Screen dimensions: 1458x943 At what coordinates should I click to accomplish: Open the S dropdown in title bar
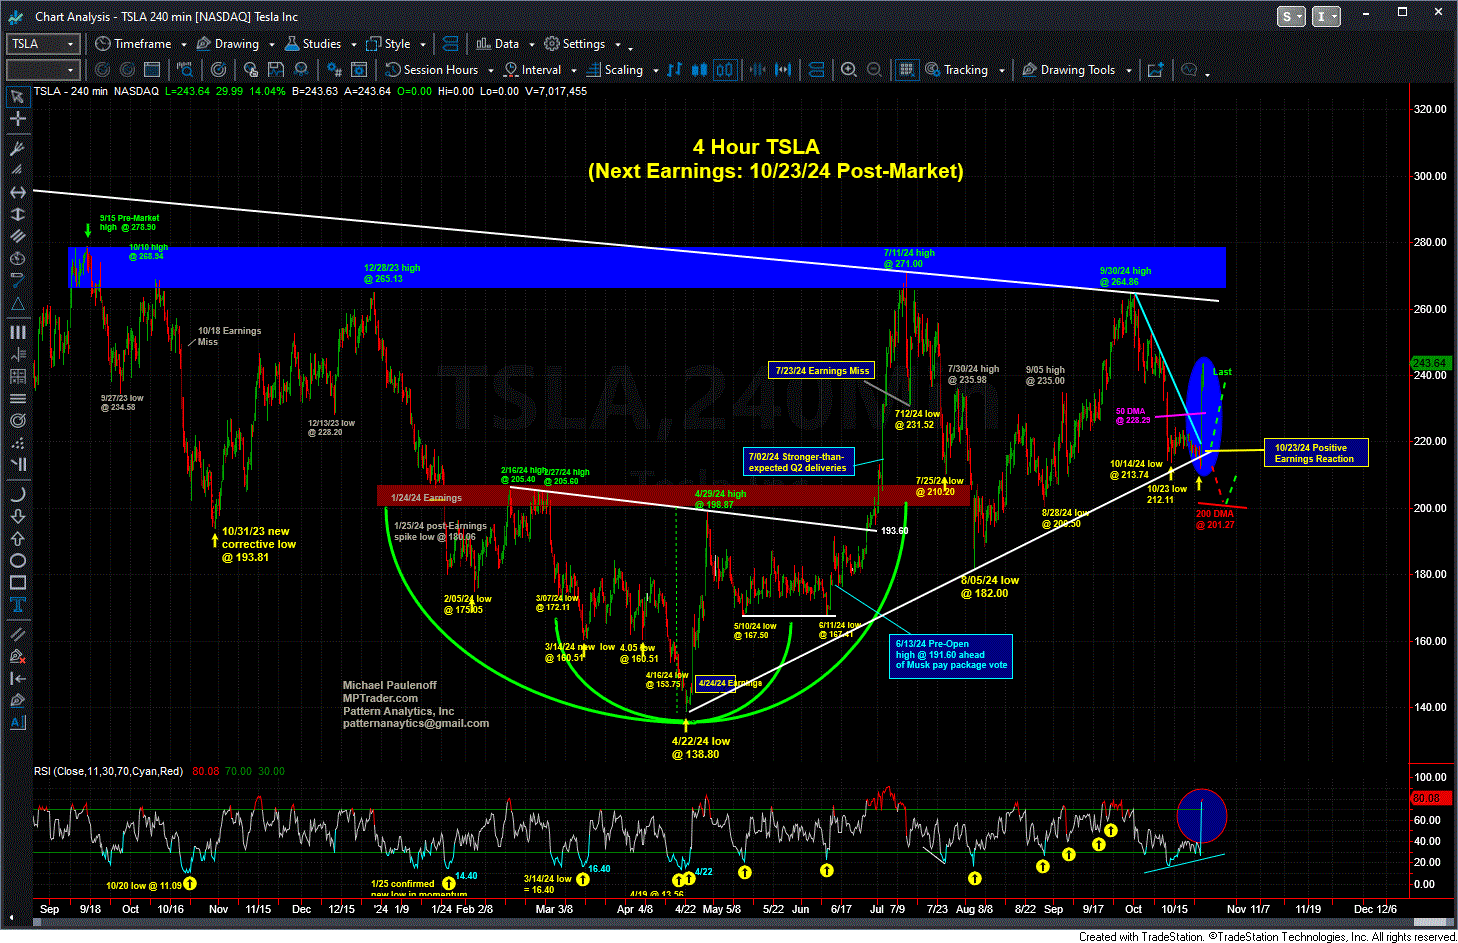(1291, 16)
